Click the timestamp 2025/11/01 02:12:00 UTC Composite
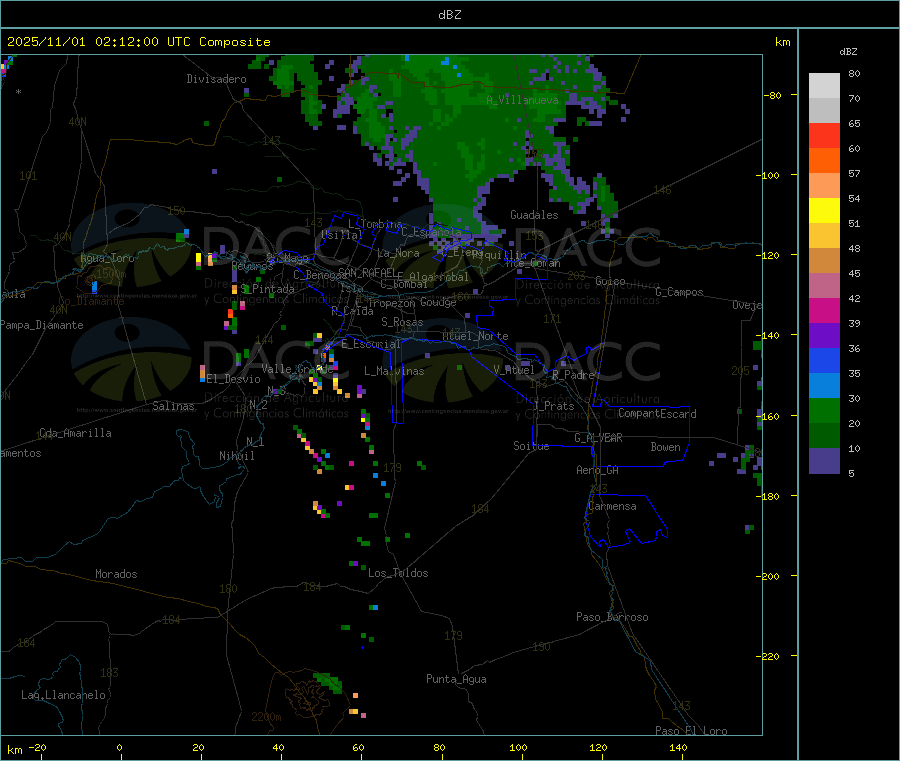Image resolution: width=900 pixels, height=761 pixels. [138, 42]
